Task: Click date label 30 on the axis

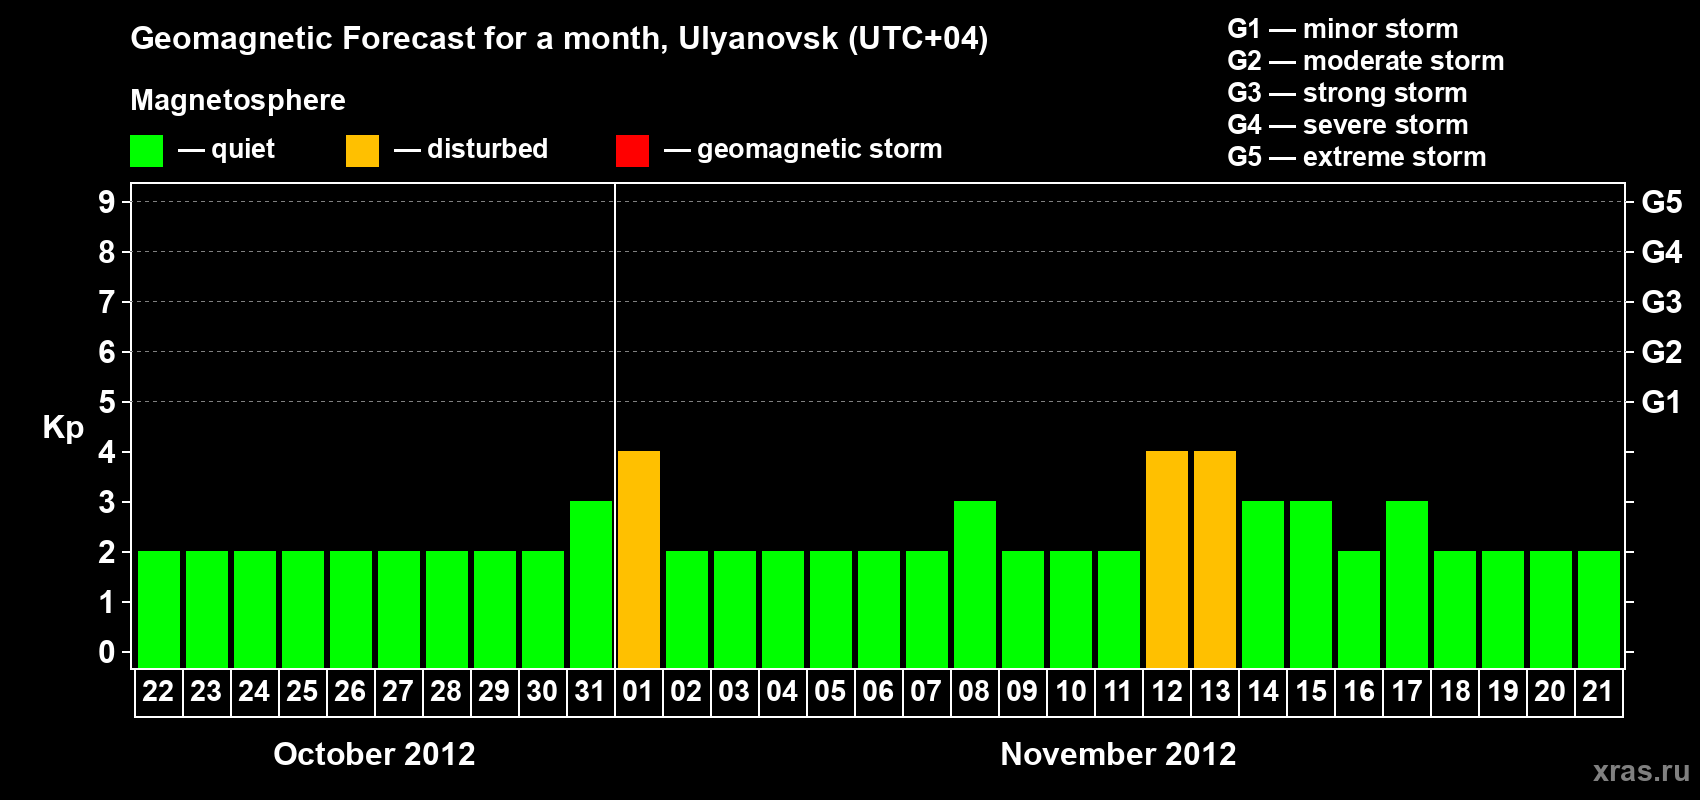Action: (542, 691)
